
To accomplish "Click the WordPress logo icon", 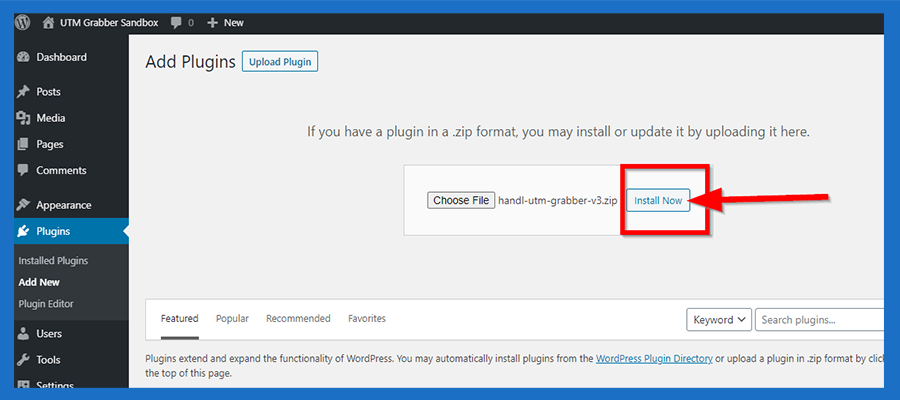I will coord(23,22).
